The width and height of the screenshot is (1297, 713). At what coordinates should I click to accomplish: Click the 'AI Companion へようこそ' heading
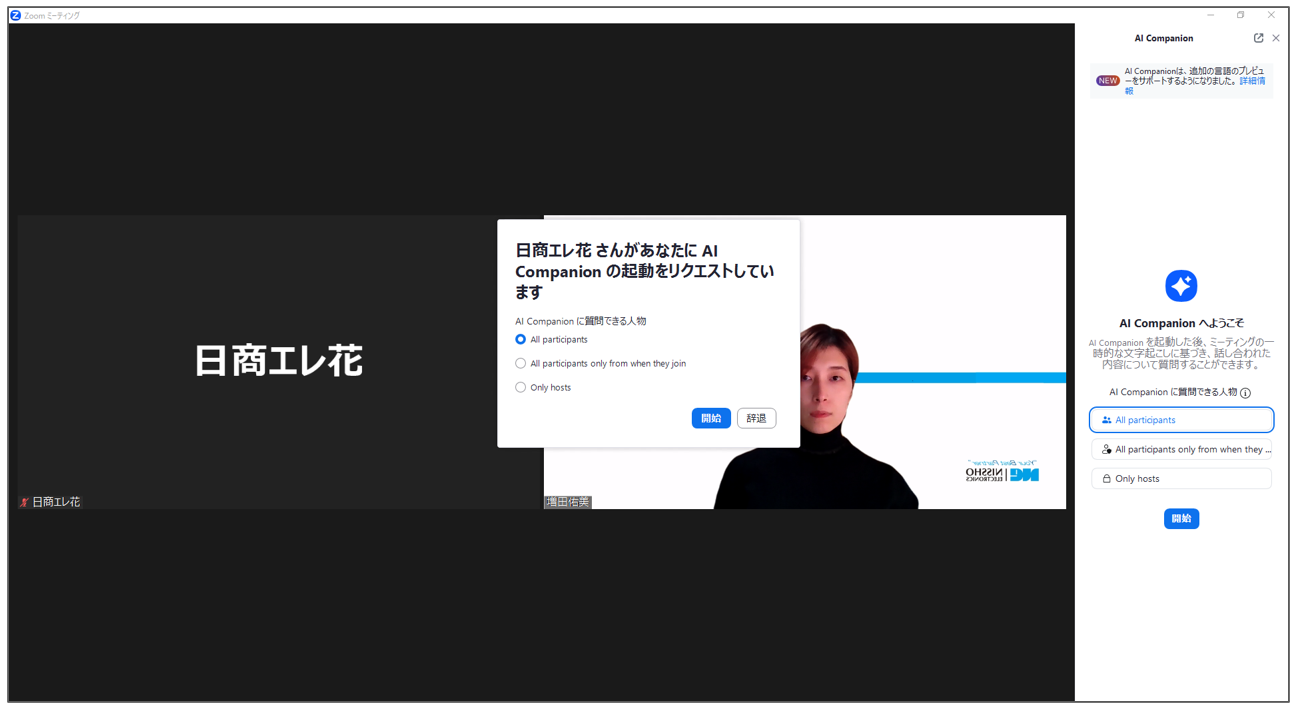pyautogui.click(x=1181, y=323)
